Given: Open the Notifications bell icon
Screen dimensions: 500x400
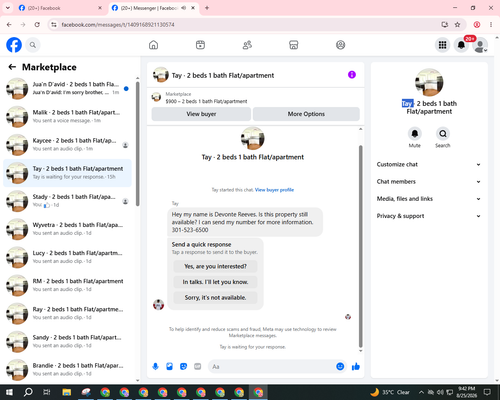Looking at the screenshot, I should point(461,45).
